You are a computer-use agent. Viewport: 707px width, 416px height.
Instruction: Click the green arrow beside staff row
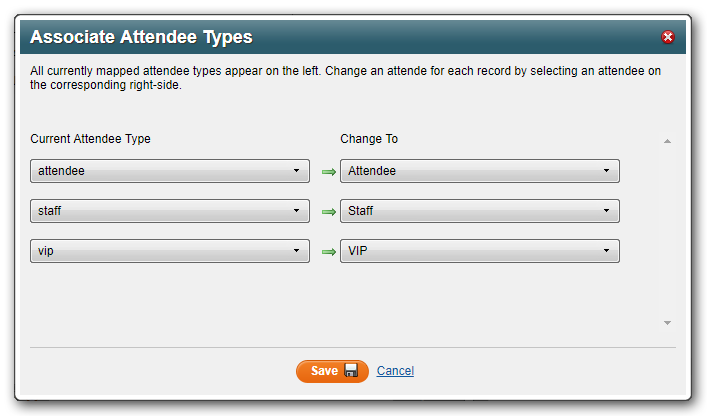click(x=328, y=212)
